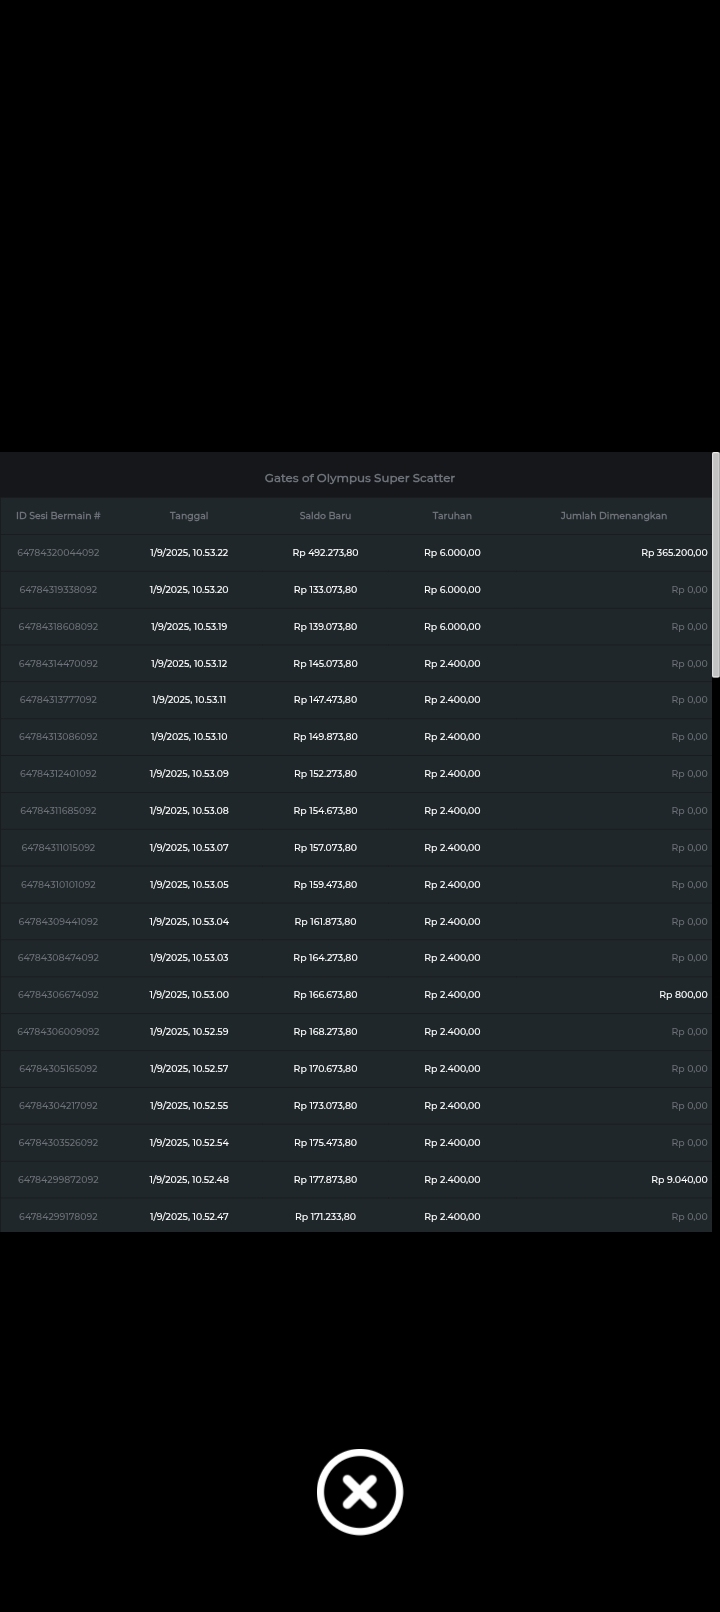Click the Rp 492.273,80 balance entry

pyautogui.click(x=325, y=553)
